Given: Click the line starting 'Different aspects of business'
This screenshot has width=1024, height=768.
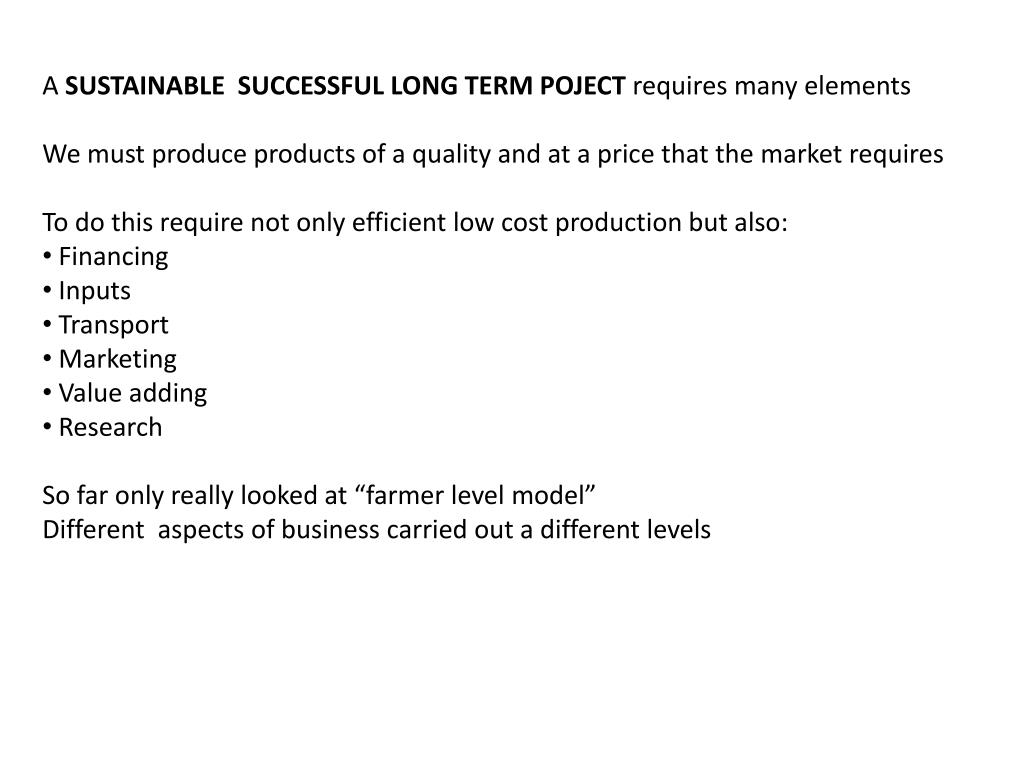Looking at the screenshot, I should point(377,530).
